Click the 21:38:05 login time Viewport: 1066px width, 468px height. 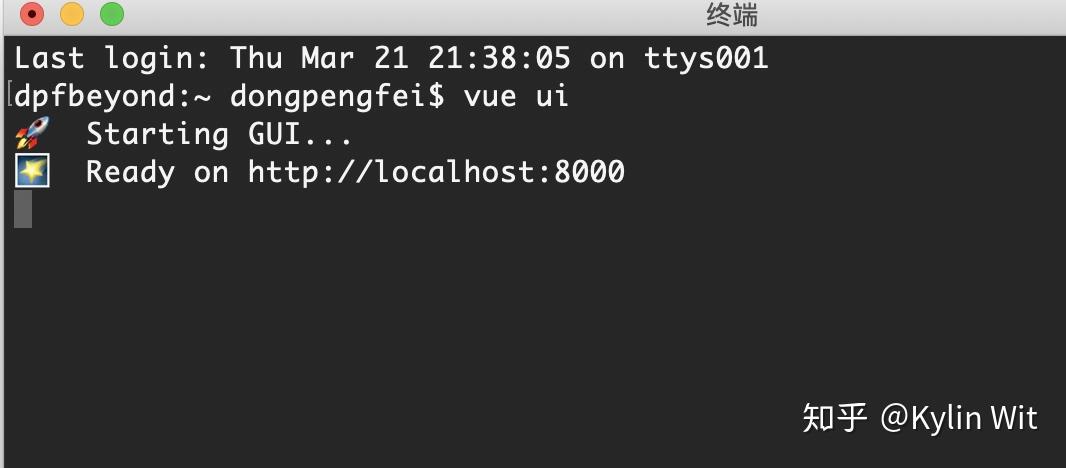(x=499, y=58)
